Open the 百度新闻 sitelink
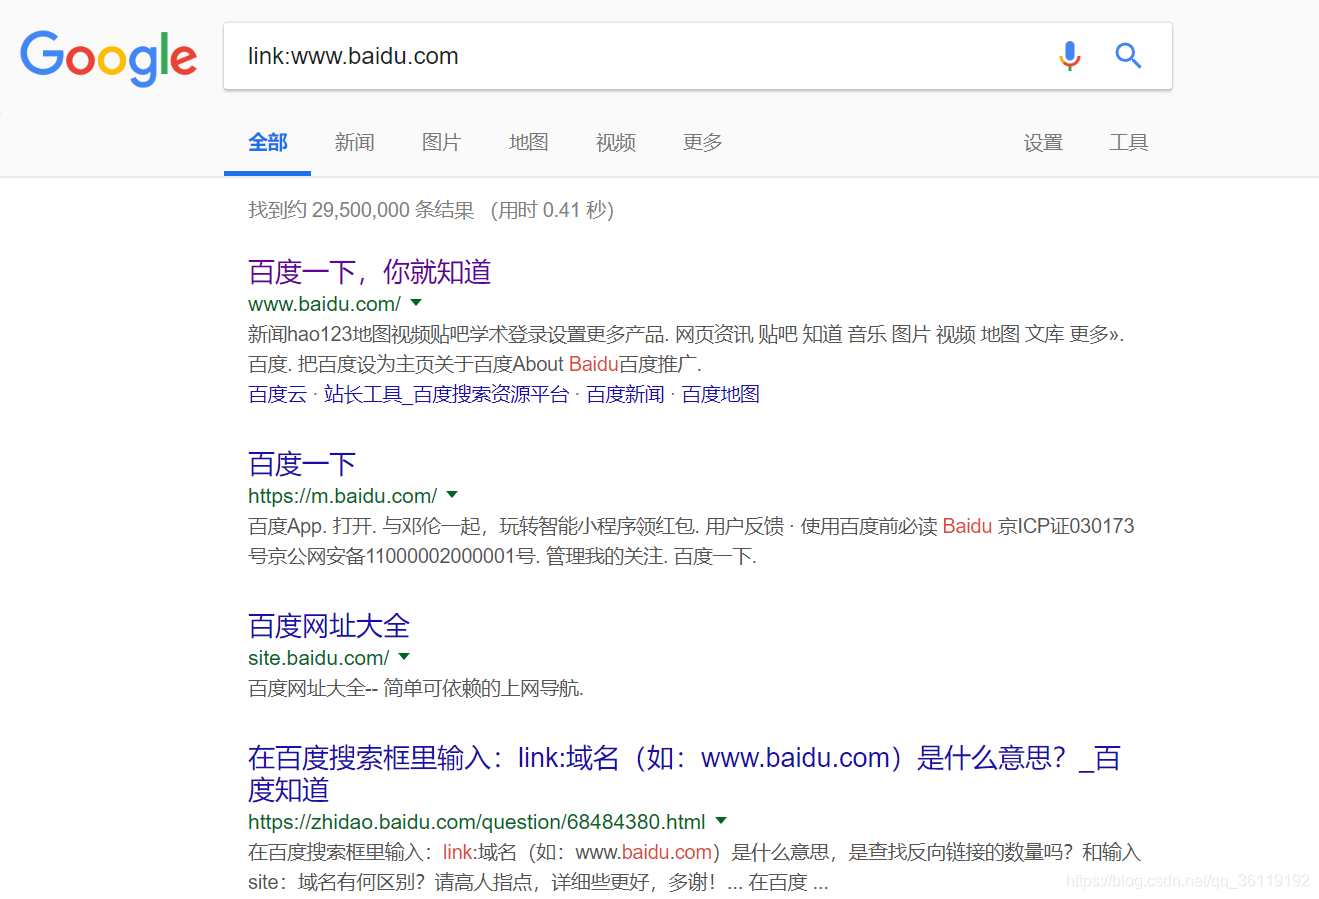 tap(625, 394)
